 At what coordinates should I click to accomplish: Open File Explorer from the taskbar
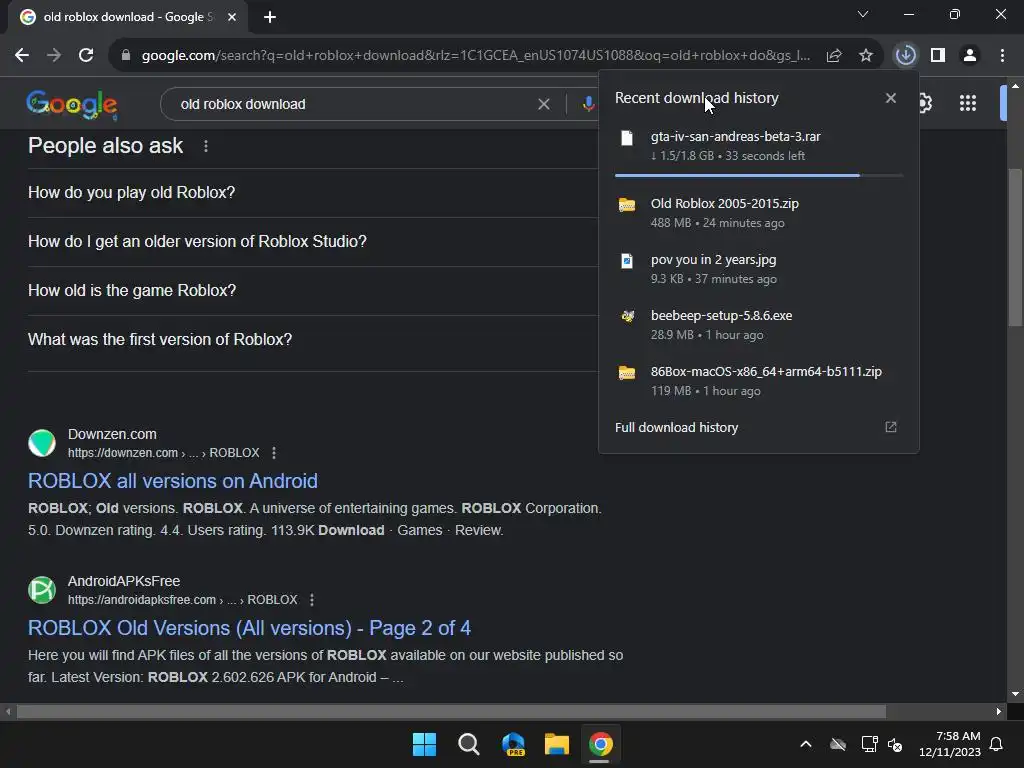coord(557,744)
